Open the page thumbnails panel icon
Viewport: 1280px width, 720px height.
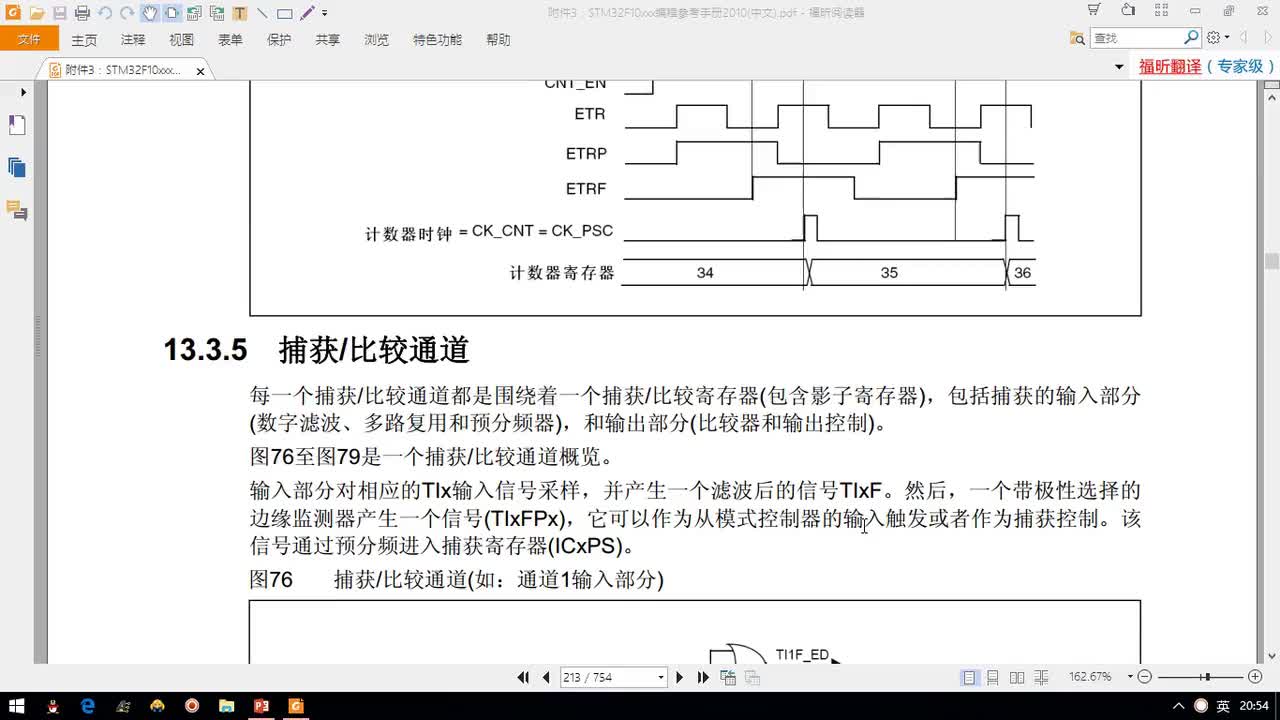[x=17, y=167]
